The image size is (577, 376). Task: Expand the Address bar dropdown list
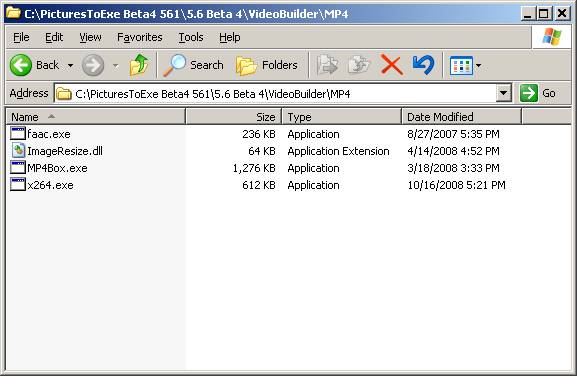click(503, 93)
